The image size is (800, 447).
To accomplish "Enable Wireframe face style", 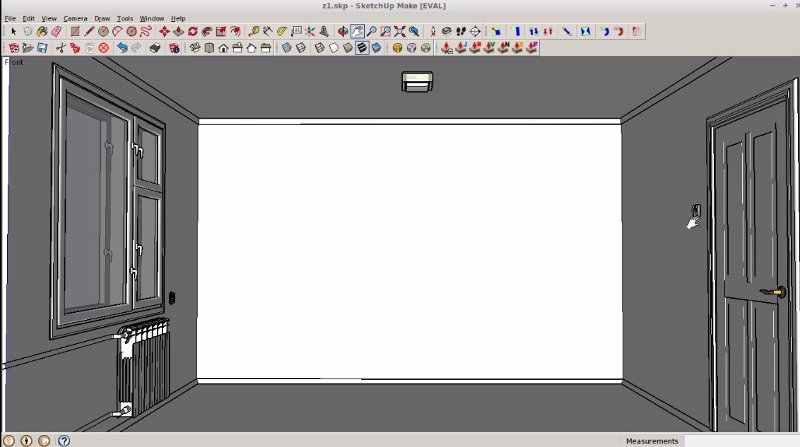I will (319, 48).
